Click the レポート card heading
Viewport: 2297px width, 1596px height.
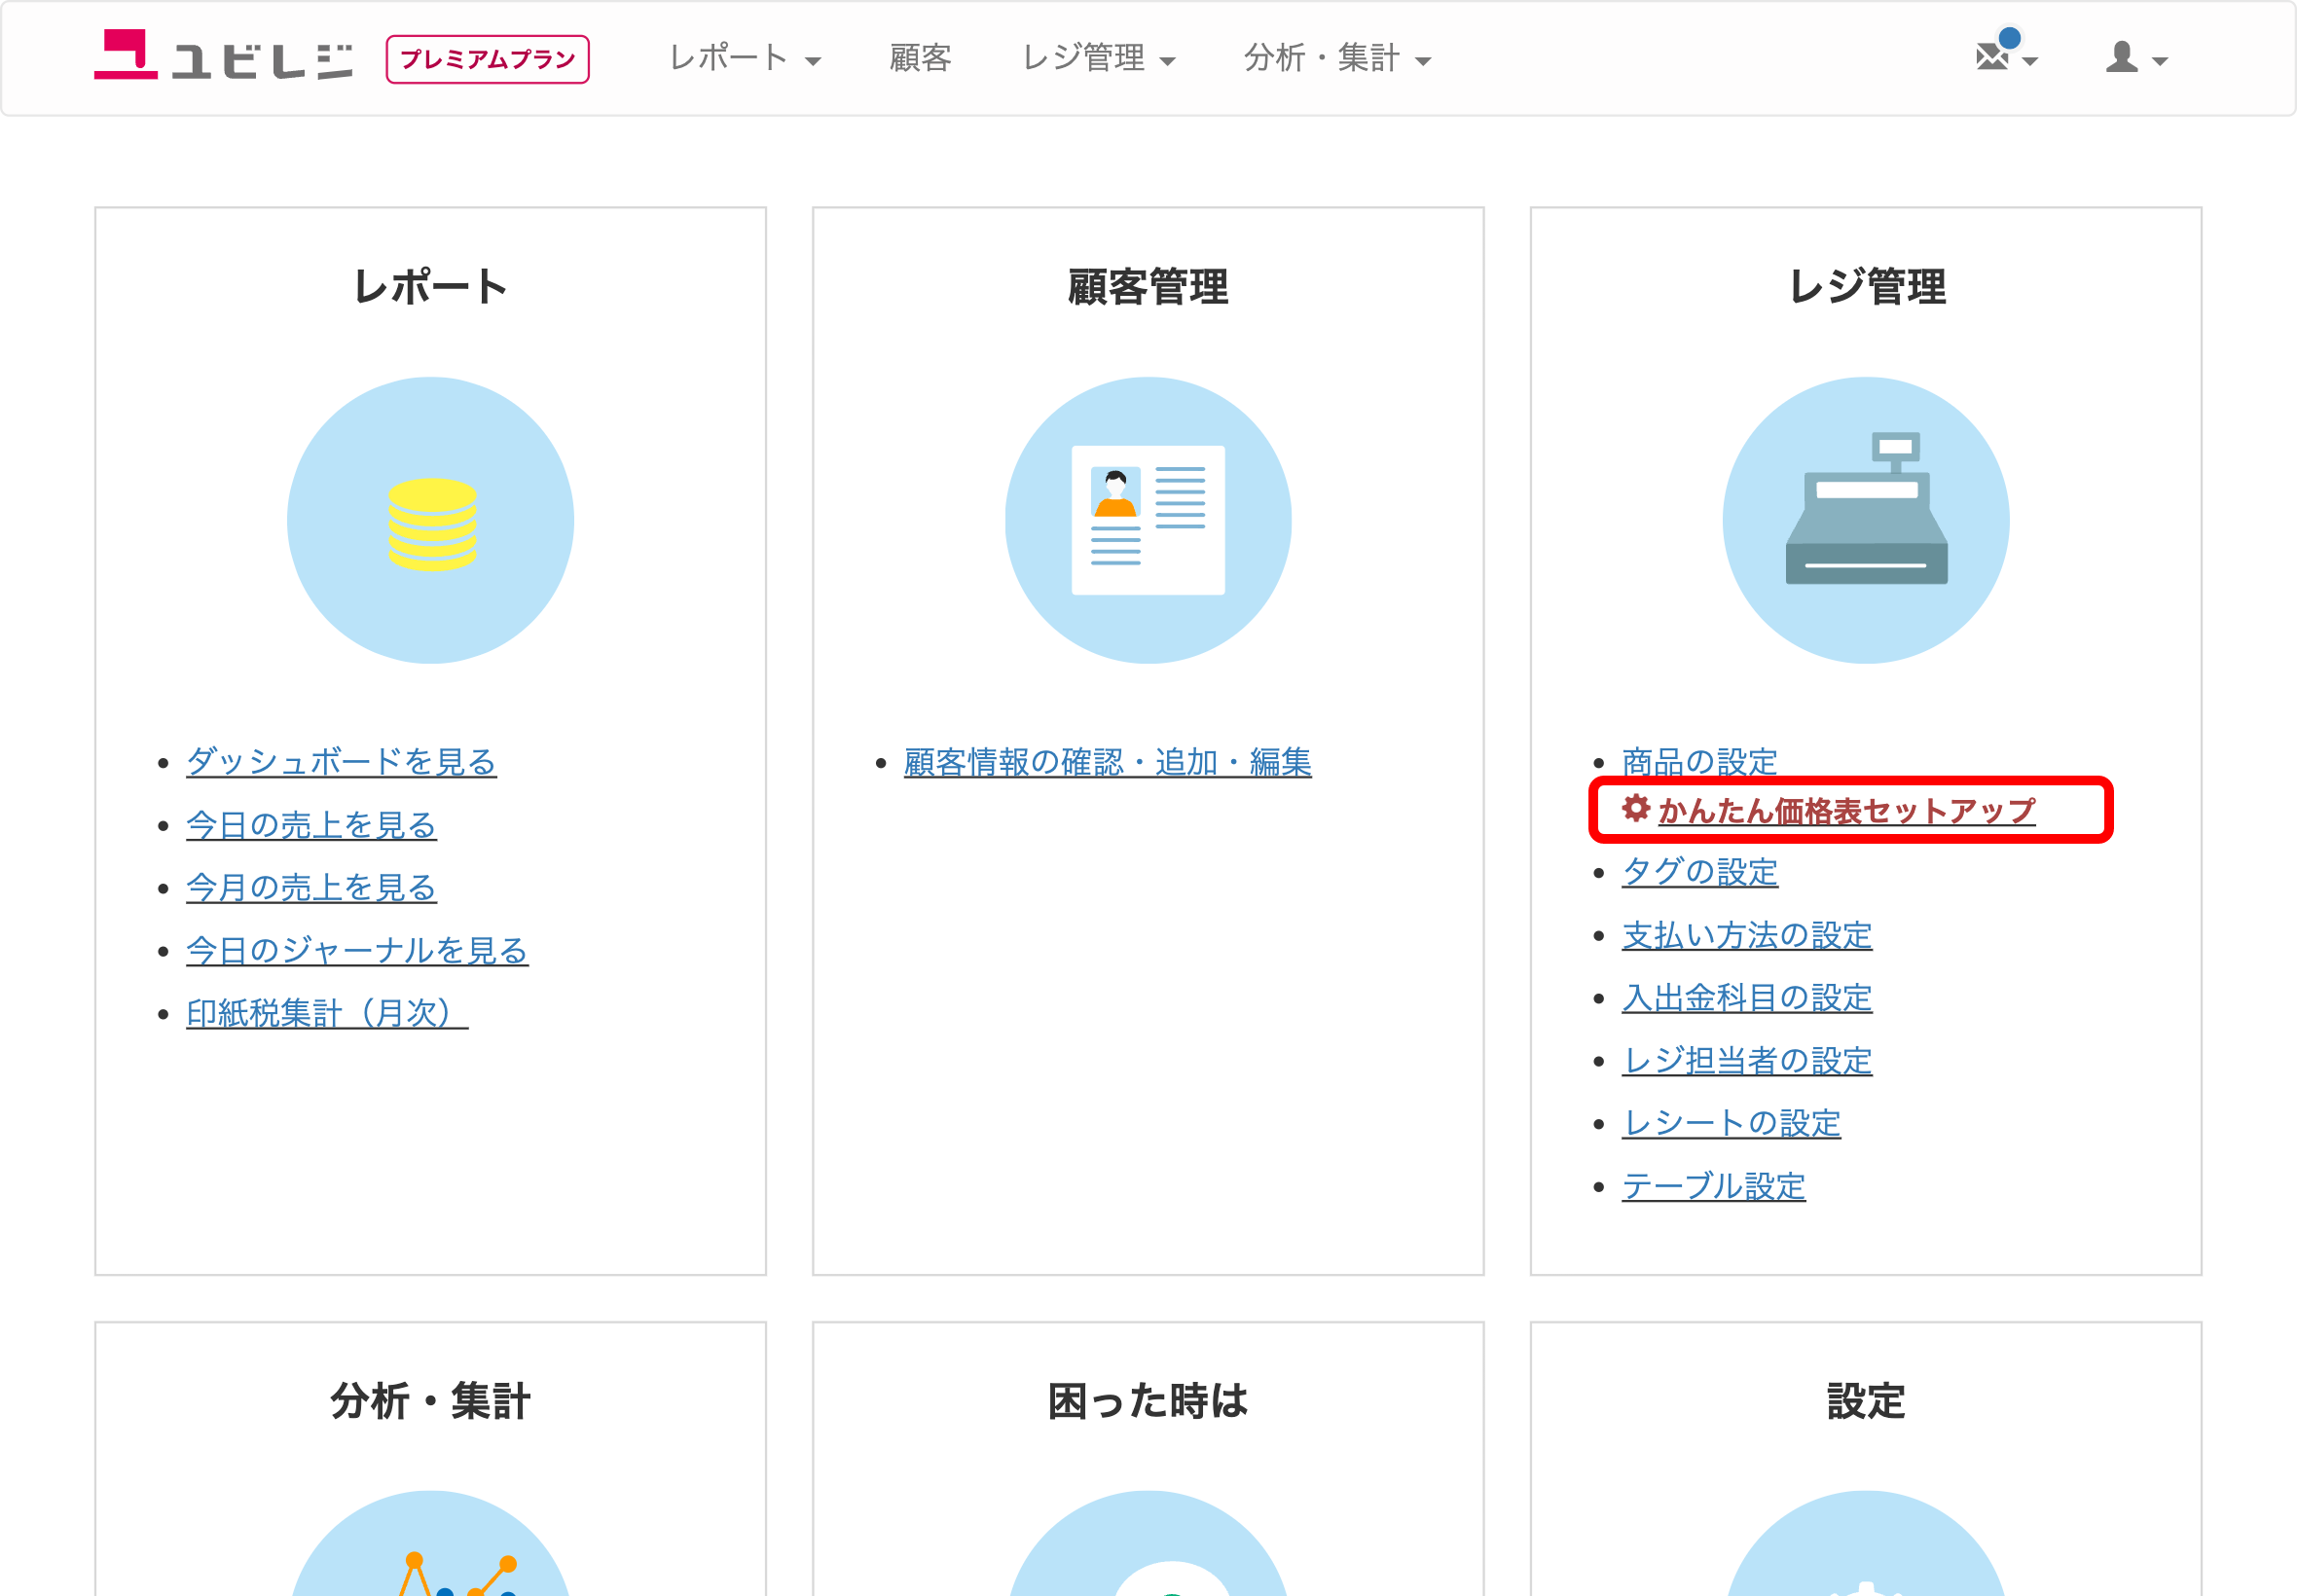(x=431, y=287)
